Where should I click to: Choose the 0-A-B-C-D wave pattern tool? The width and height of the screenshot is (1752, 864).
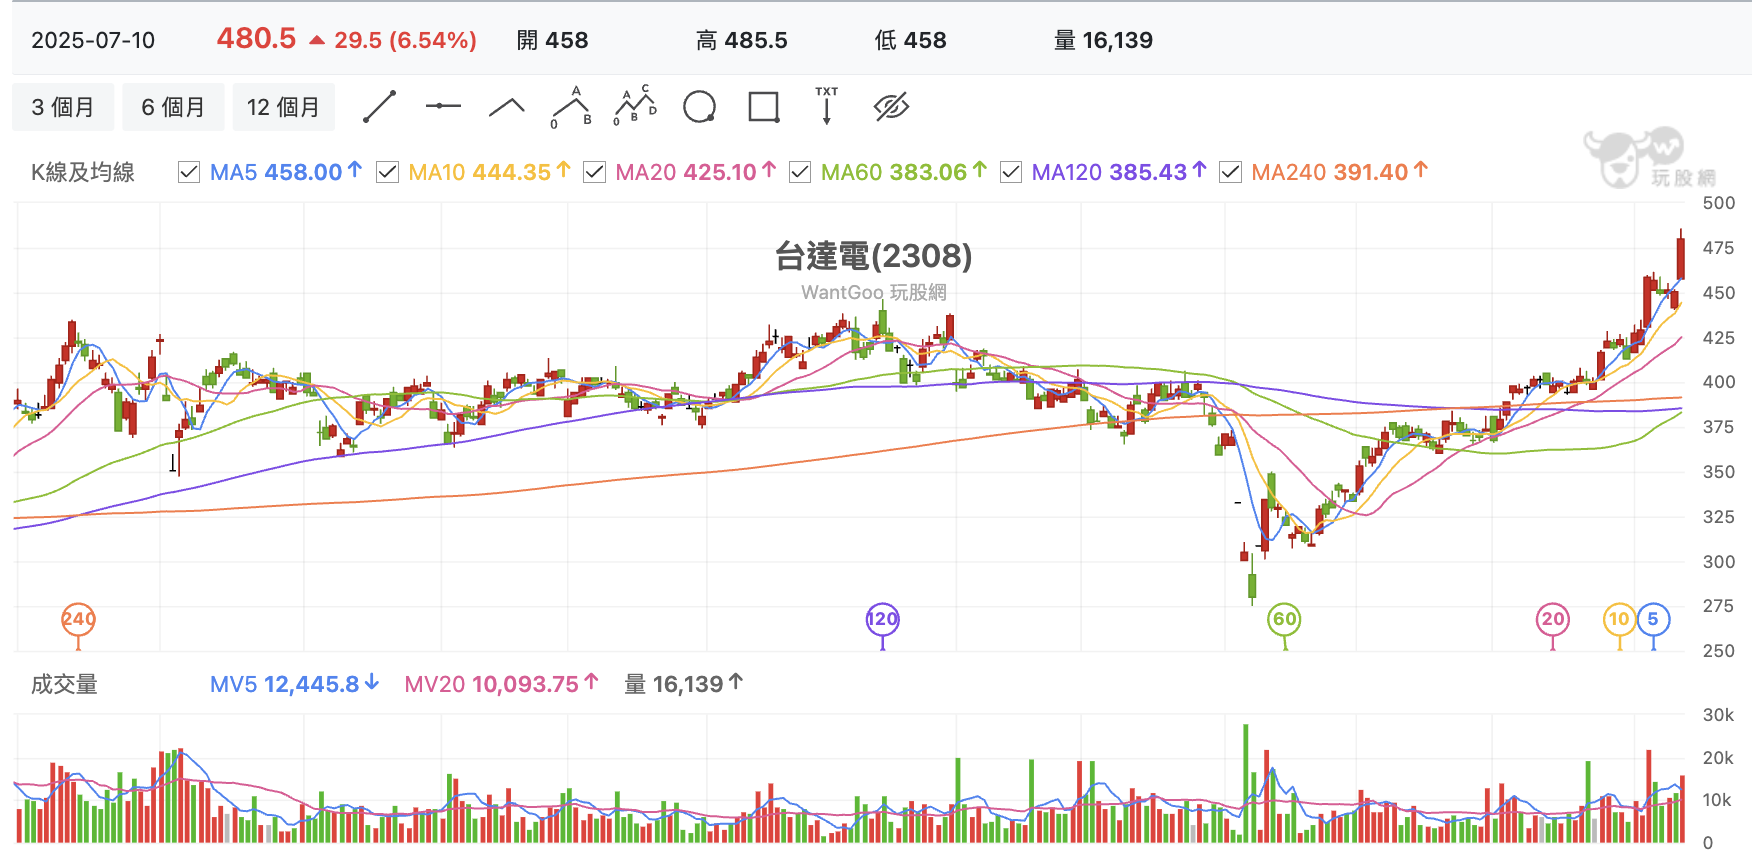point(635,106)
